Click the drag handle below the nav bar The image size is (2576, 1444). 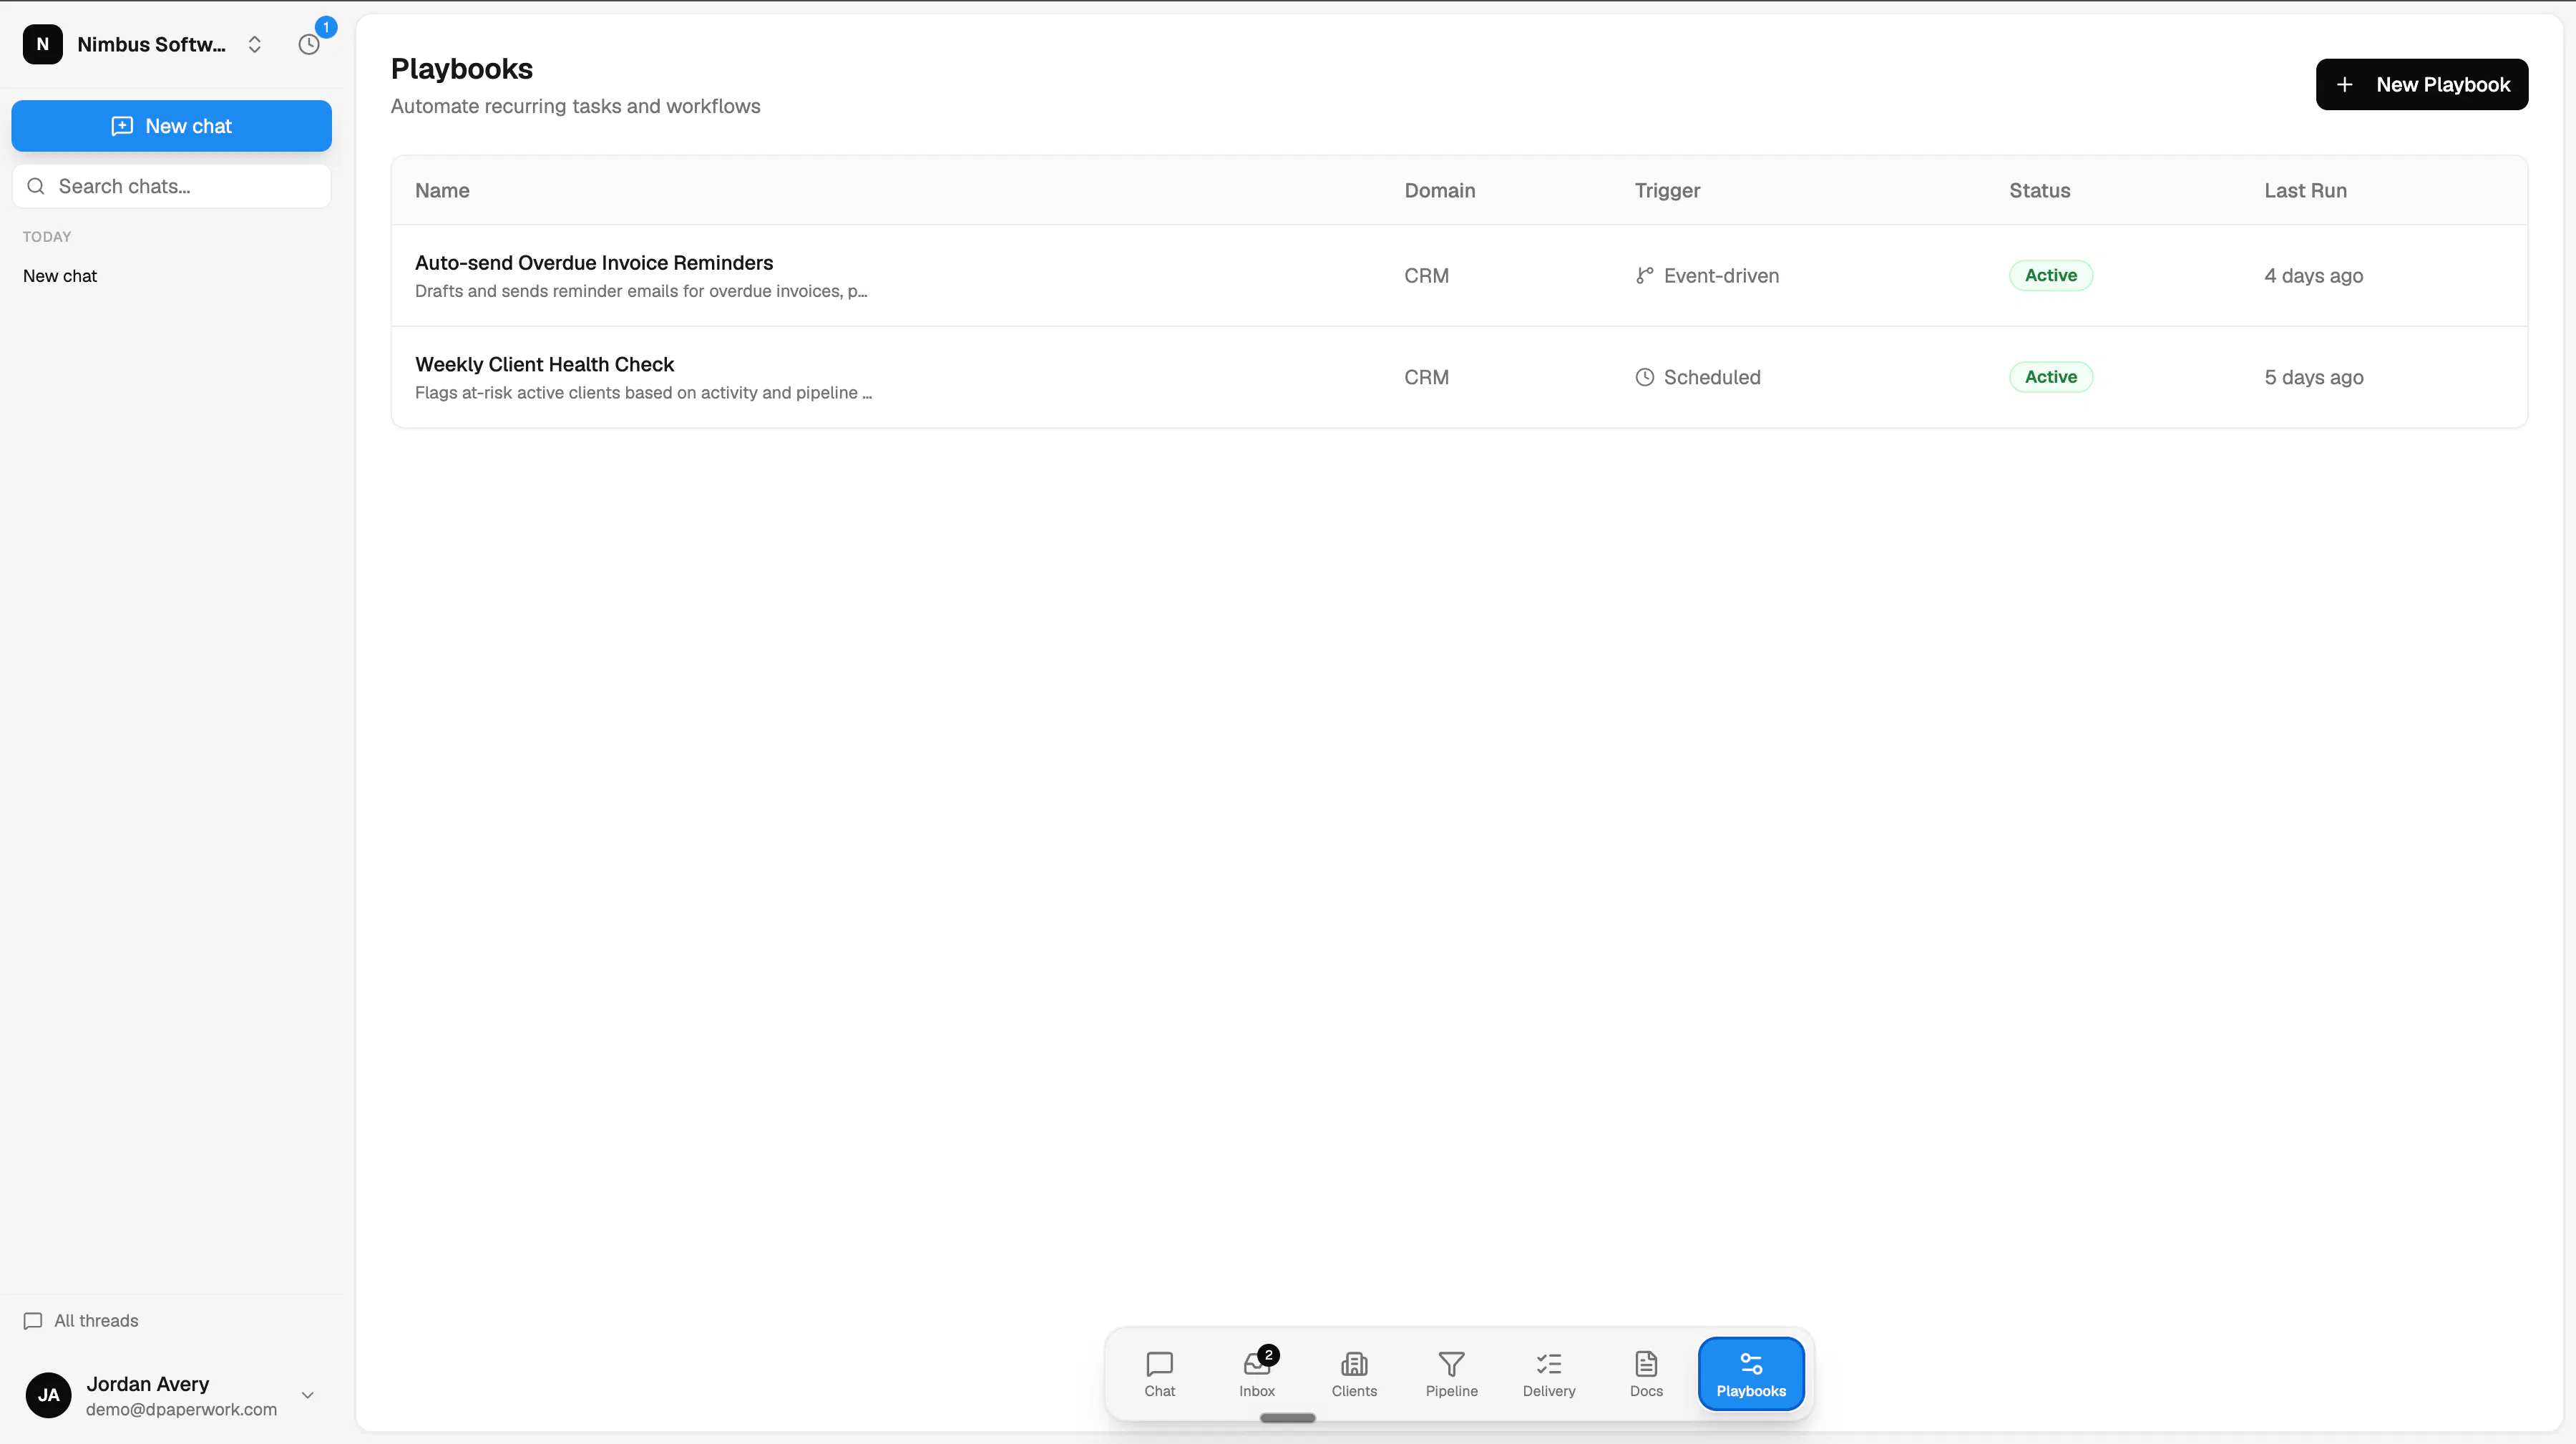(1287, 1418)
